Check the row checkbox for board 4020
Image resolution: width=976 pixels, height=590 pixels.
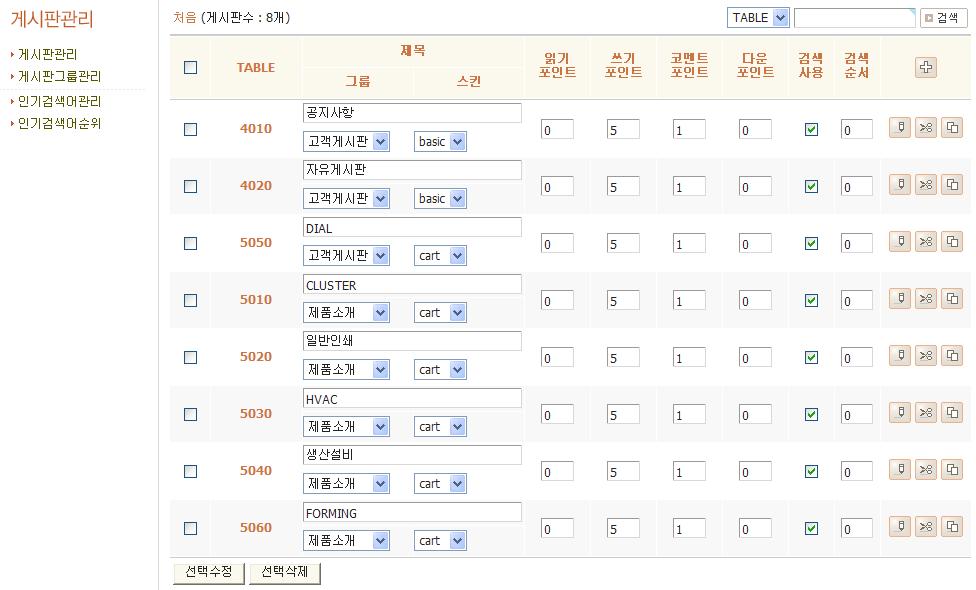pos(190,186)
